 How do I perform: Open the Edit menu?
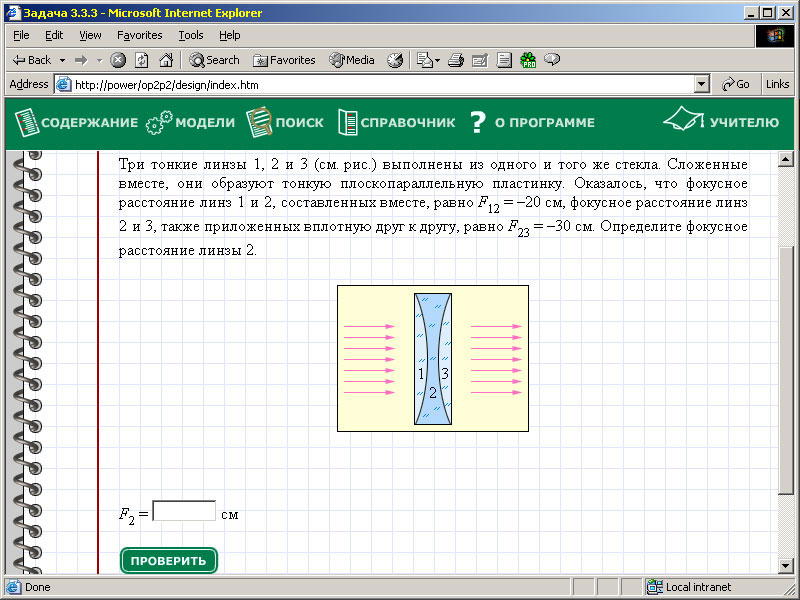(54, 35)
